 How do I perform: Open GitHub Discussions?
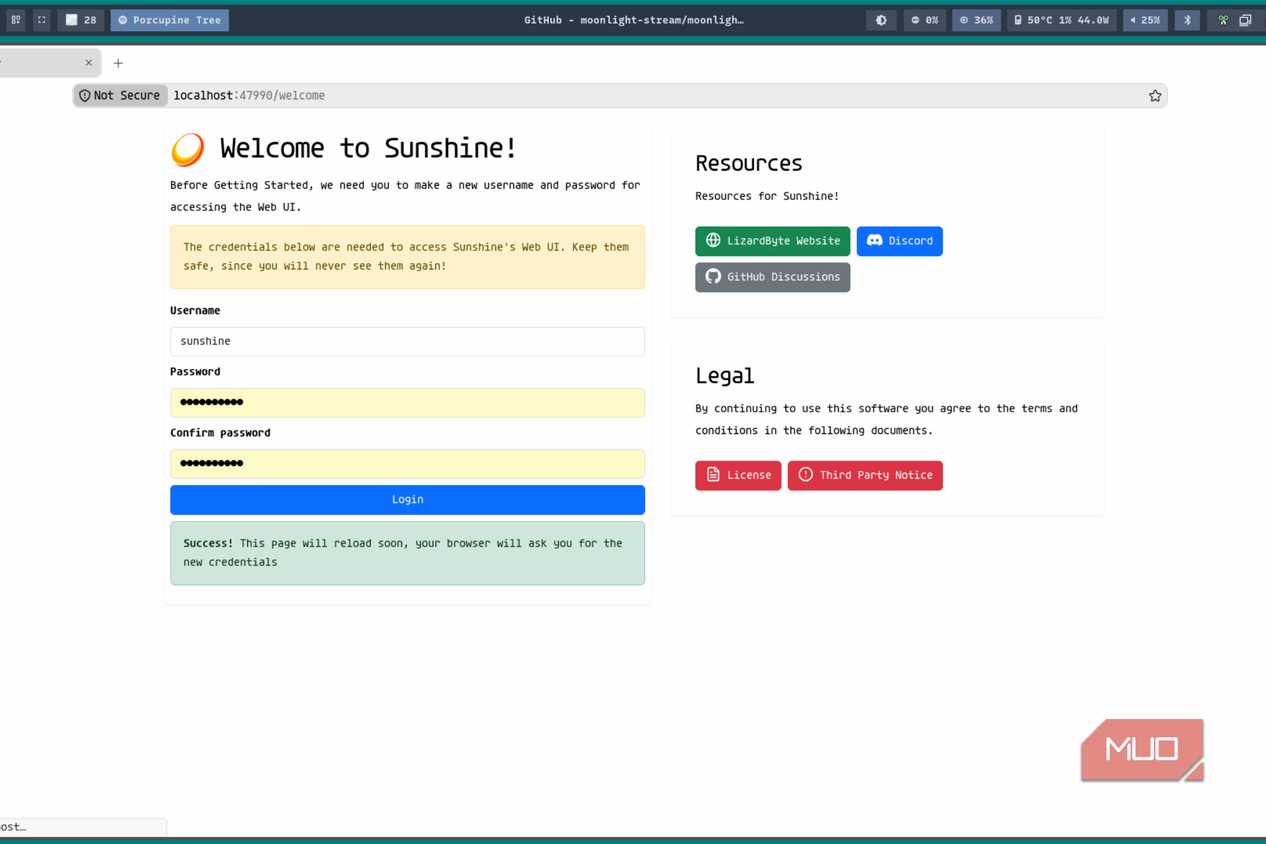tap(773, 277)
